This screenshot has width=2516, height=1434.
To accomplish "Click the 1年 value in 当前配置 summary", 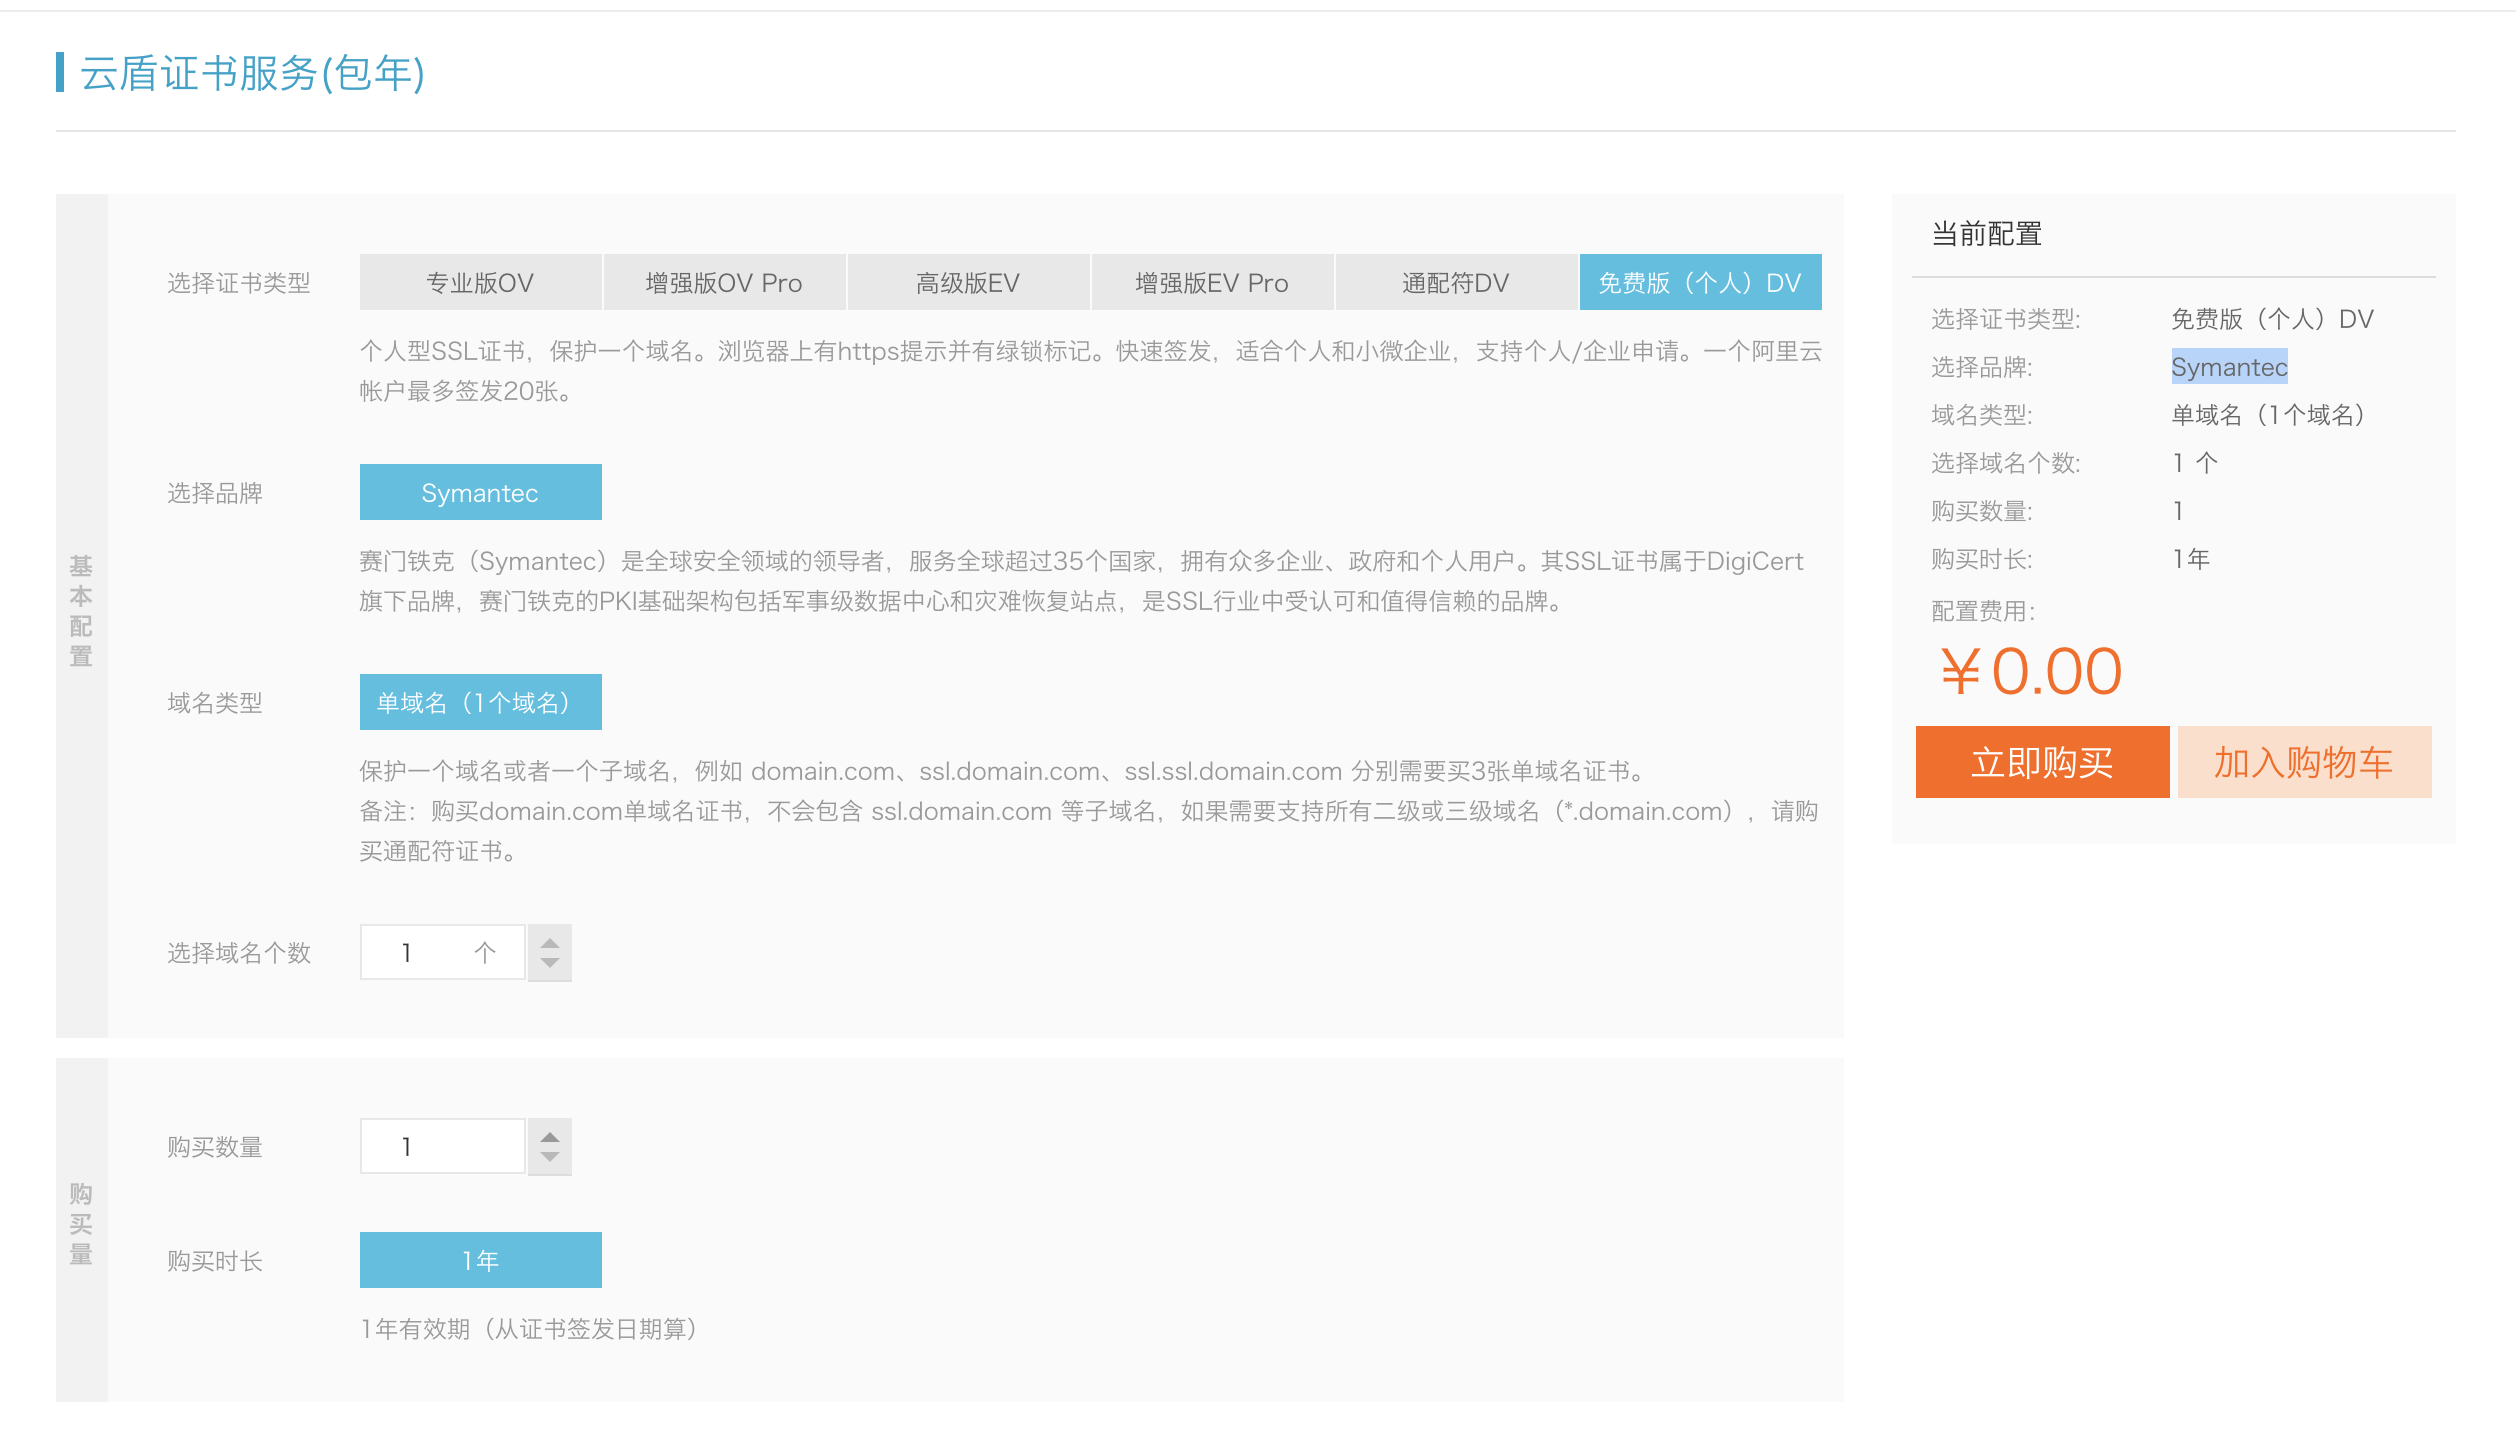I will coord(2190,559).
